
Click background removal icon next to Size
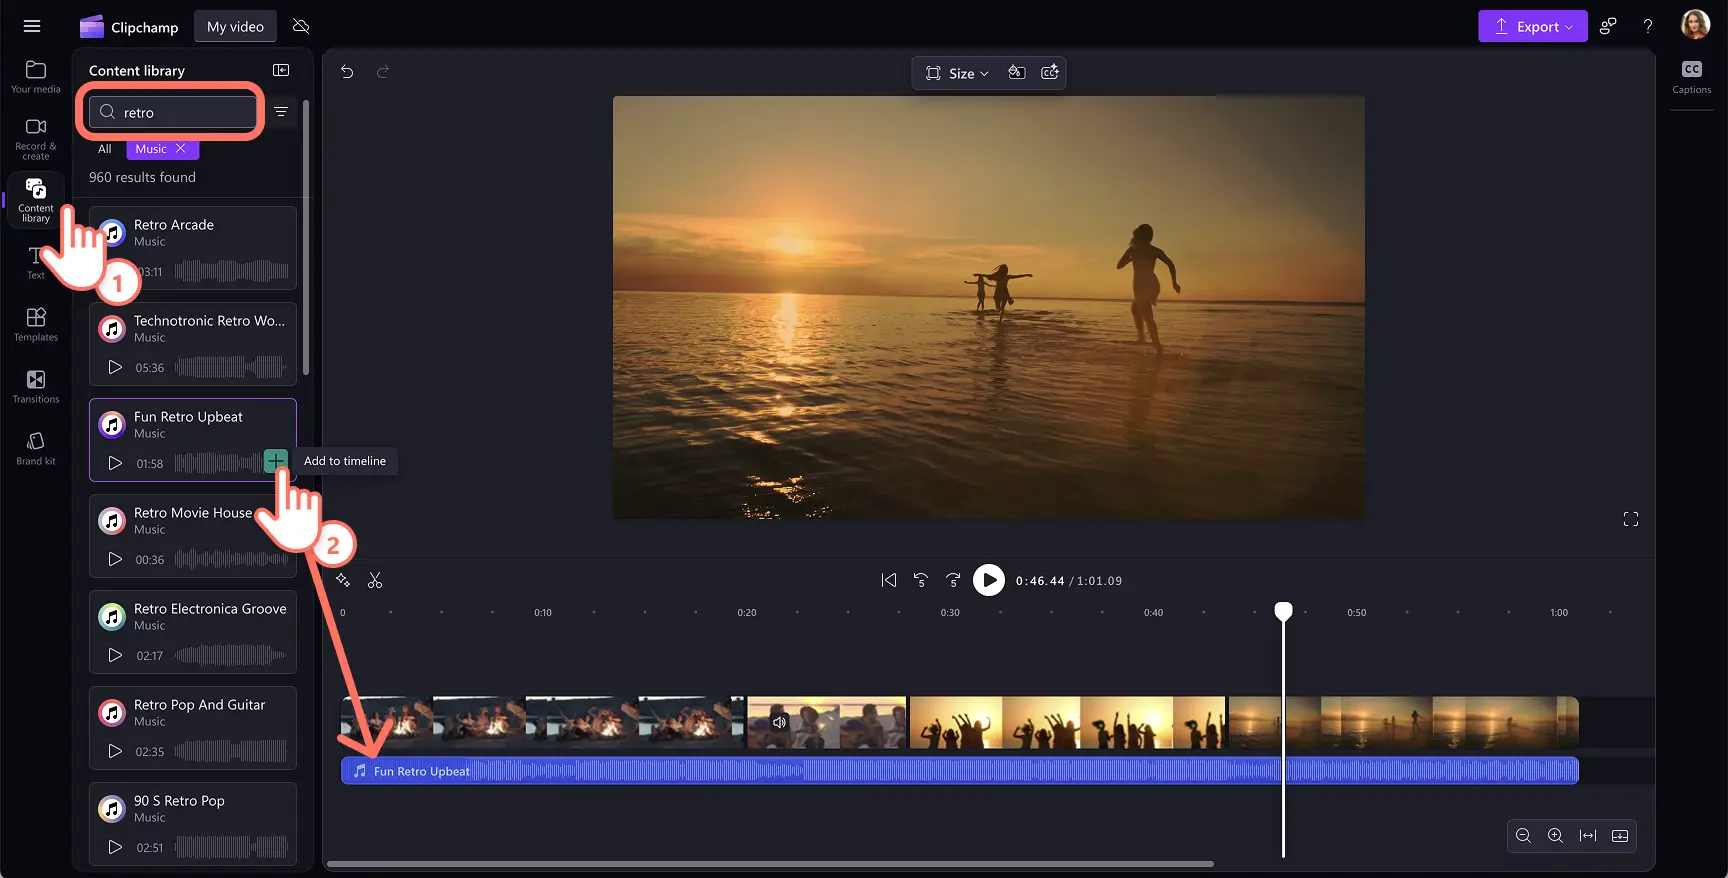1017,72
